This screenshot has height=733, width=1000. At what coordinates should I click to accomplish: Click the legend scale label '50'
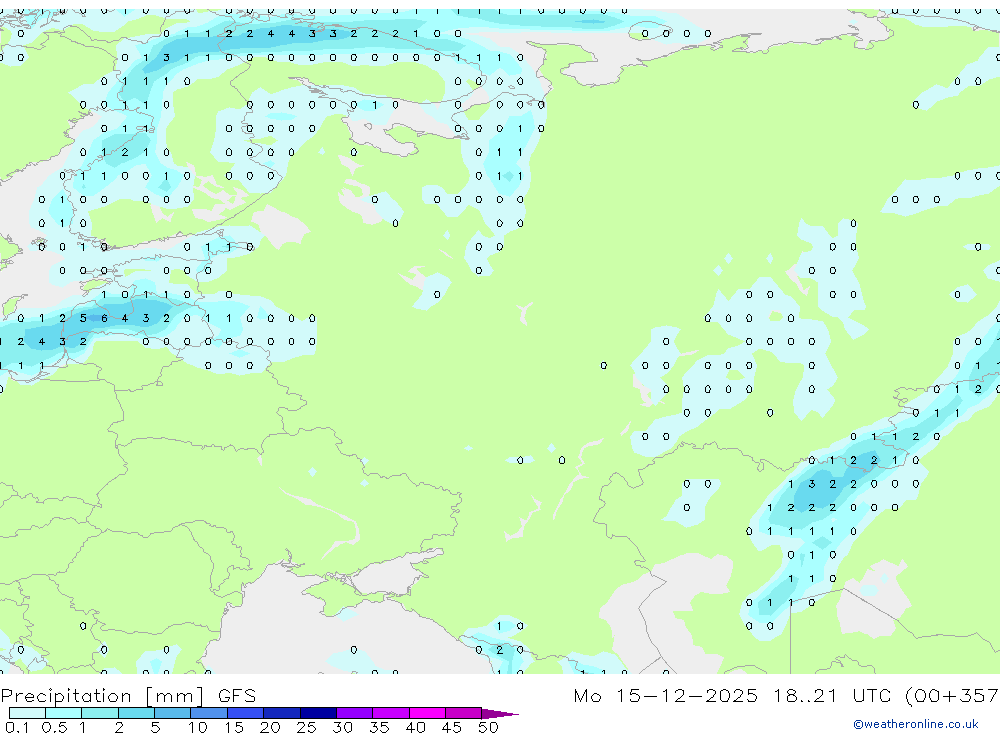pos(488,727)
